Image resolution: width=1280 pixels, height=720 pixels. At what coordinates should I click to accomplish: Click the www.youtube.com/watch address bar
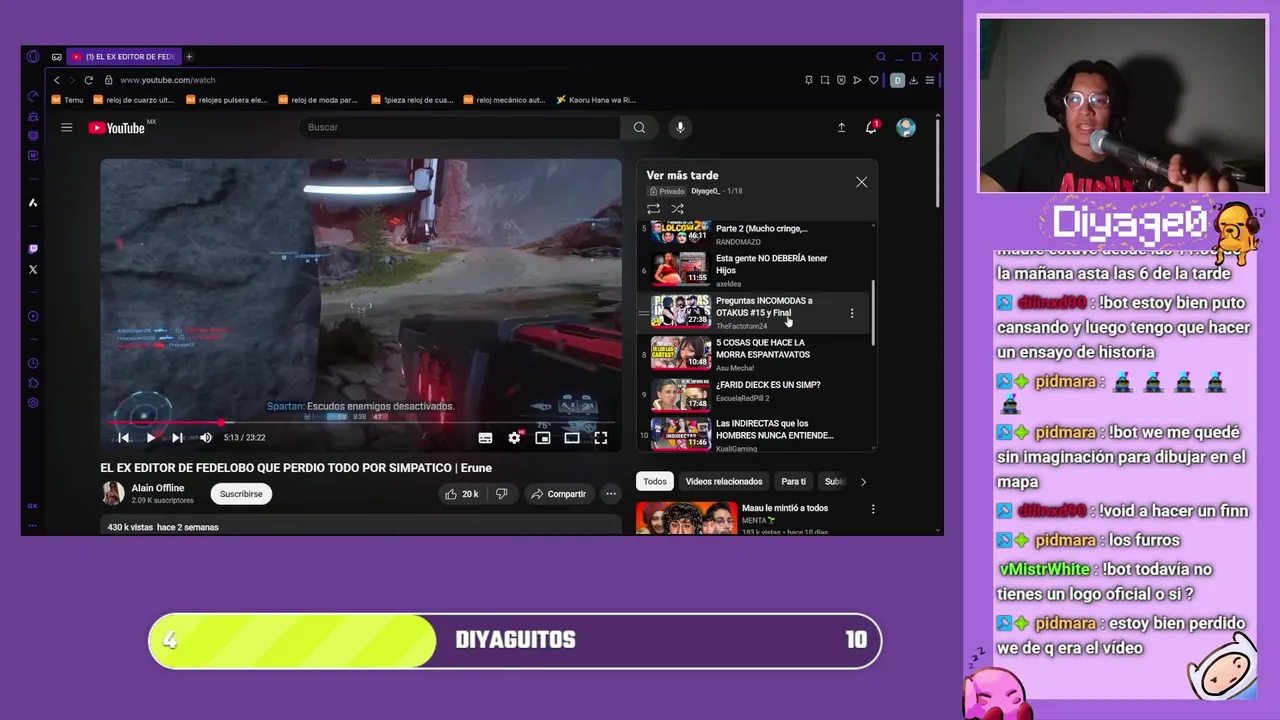coord(167,80)
